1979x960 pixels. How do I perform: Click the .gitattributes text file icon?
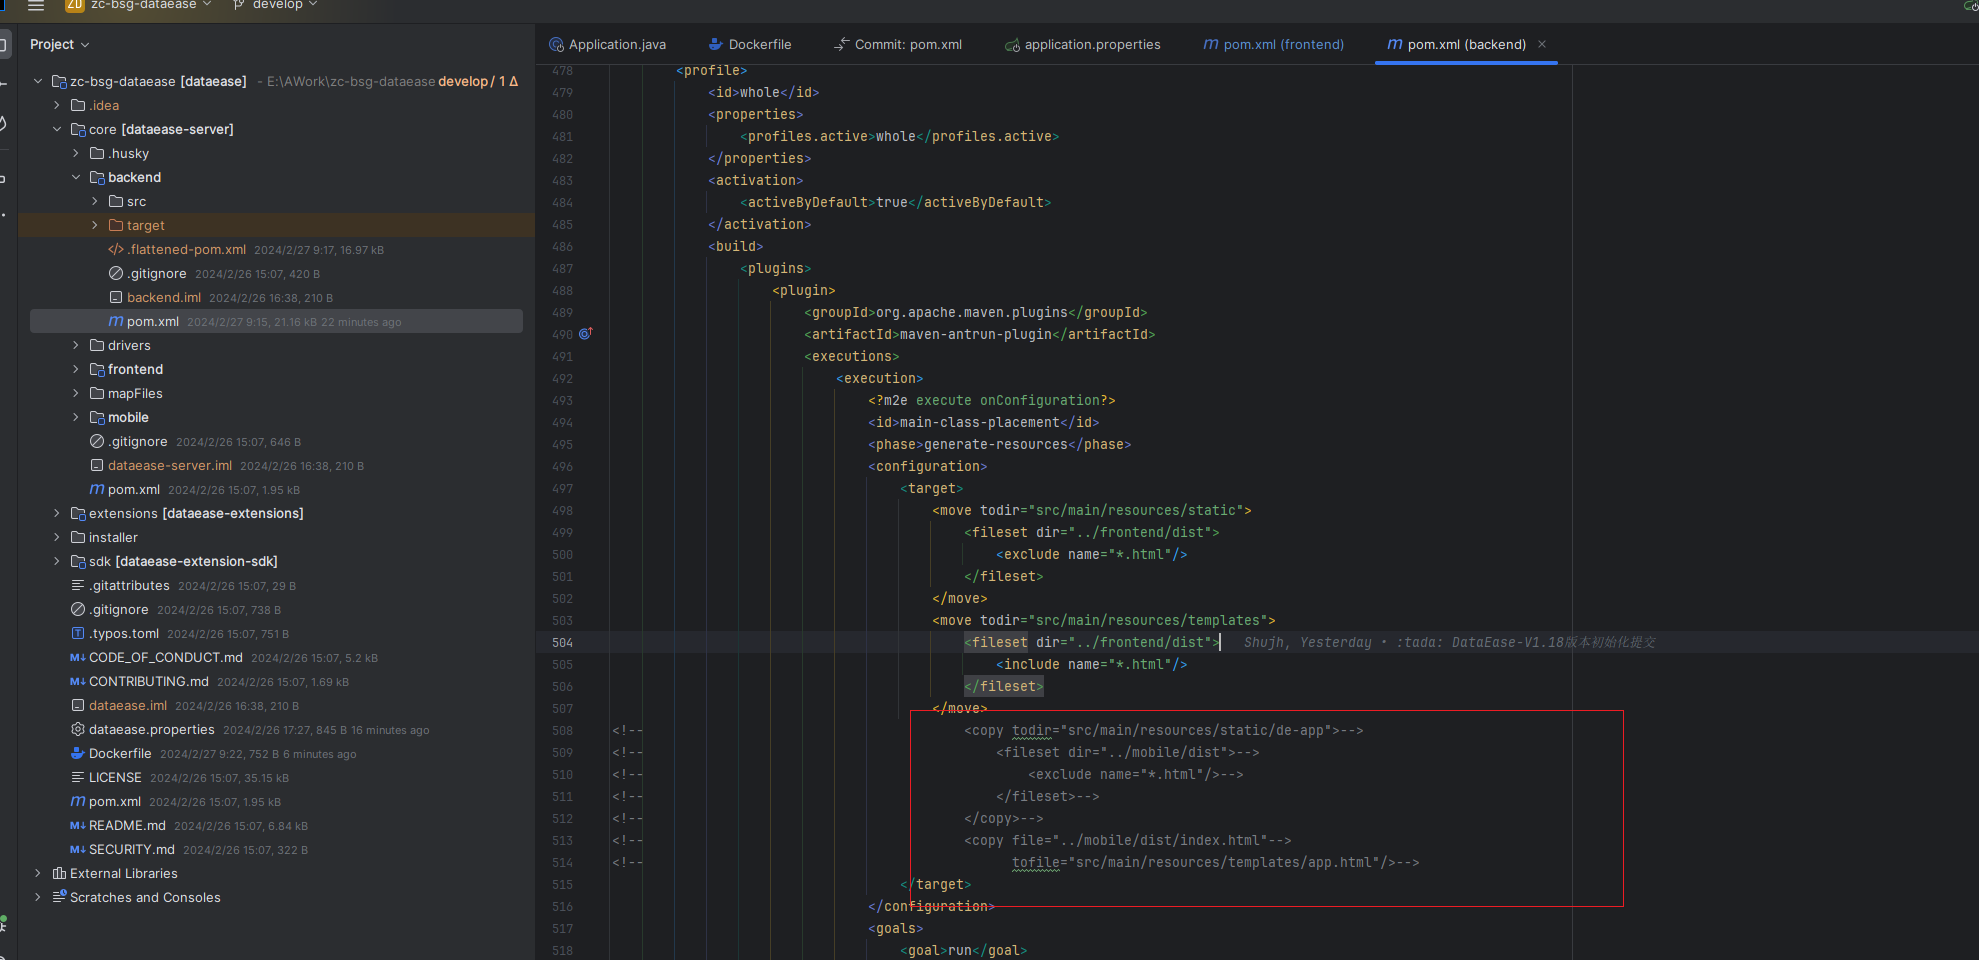[x=78, y=585]
